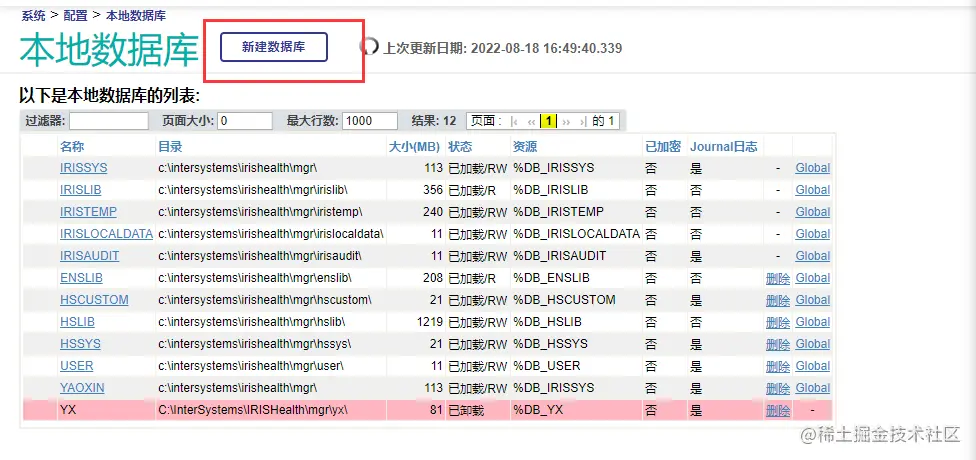
Task: Select status cell 已卸载
Action: click(x=466, y=410)
